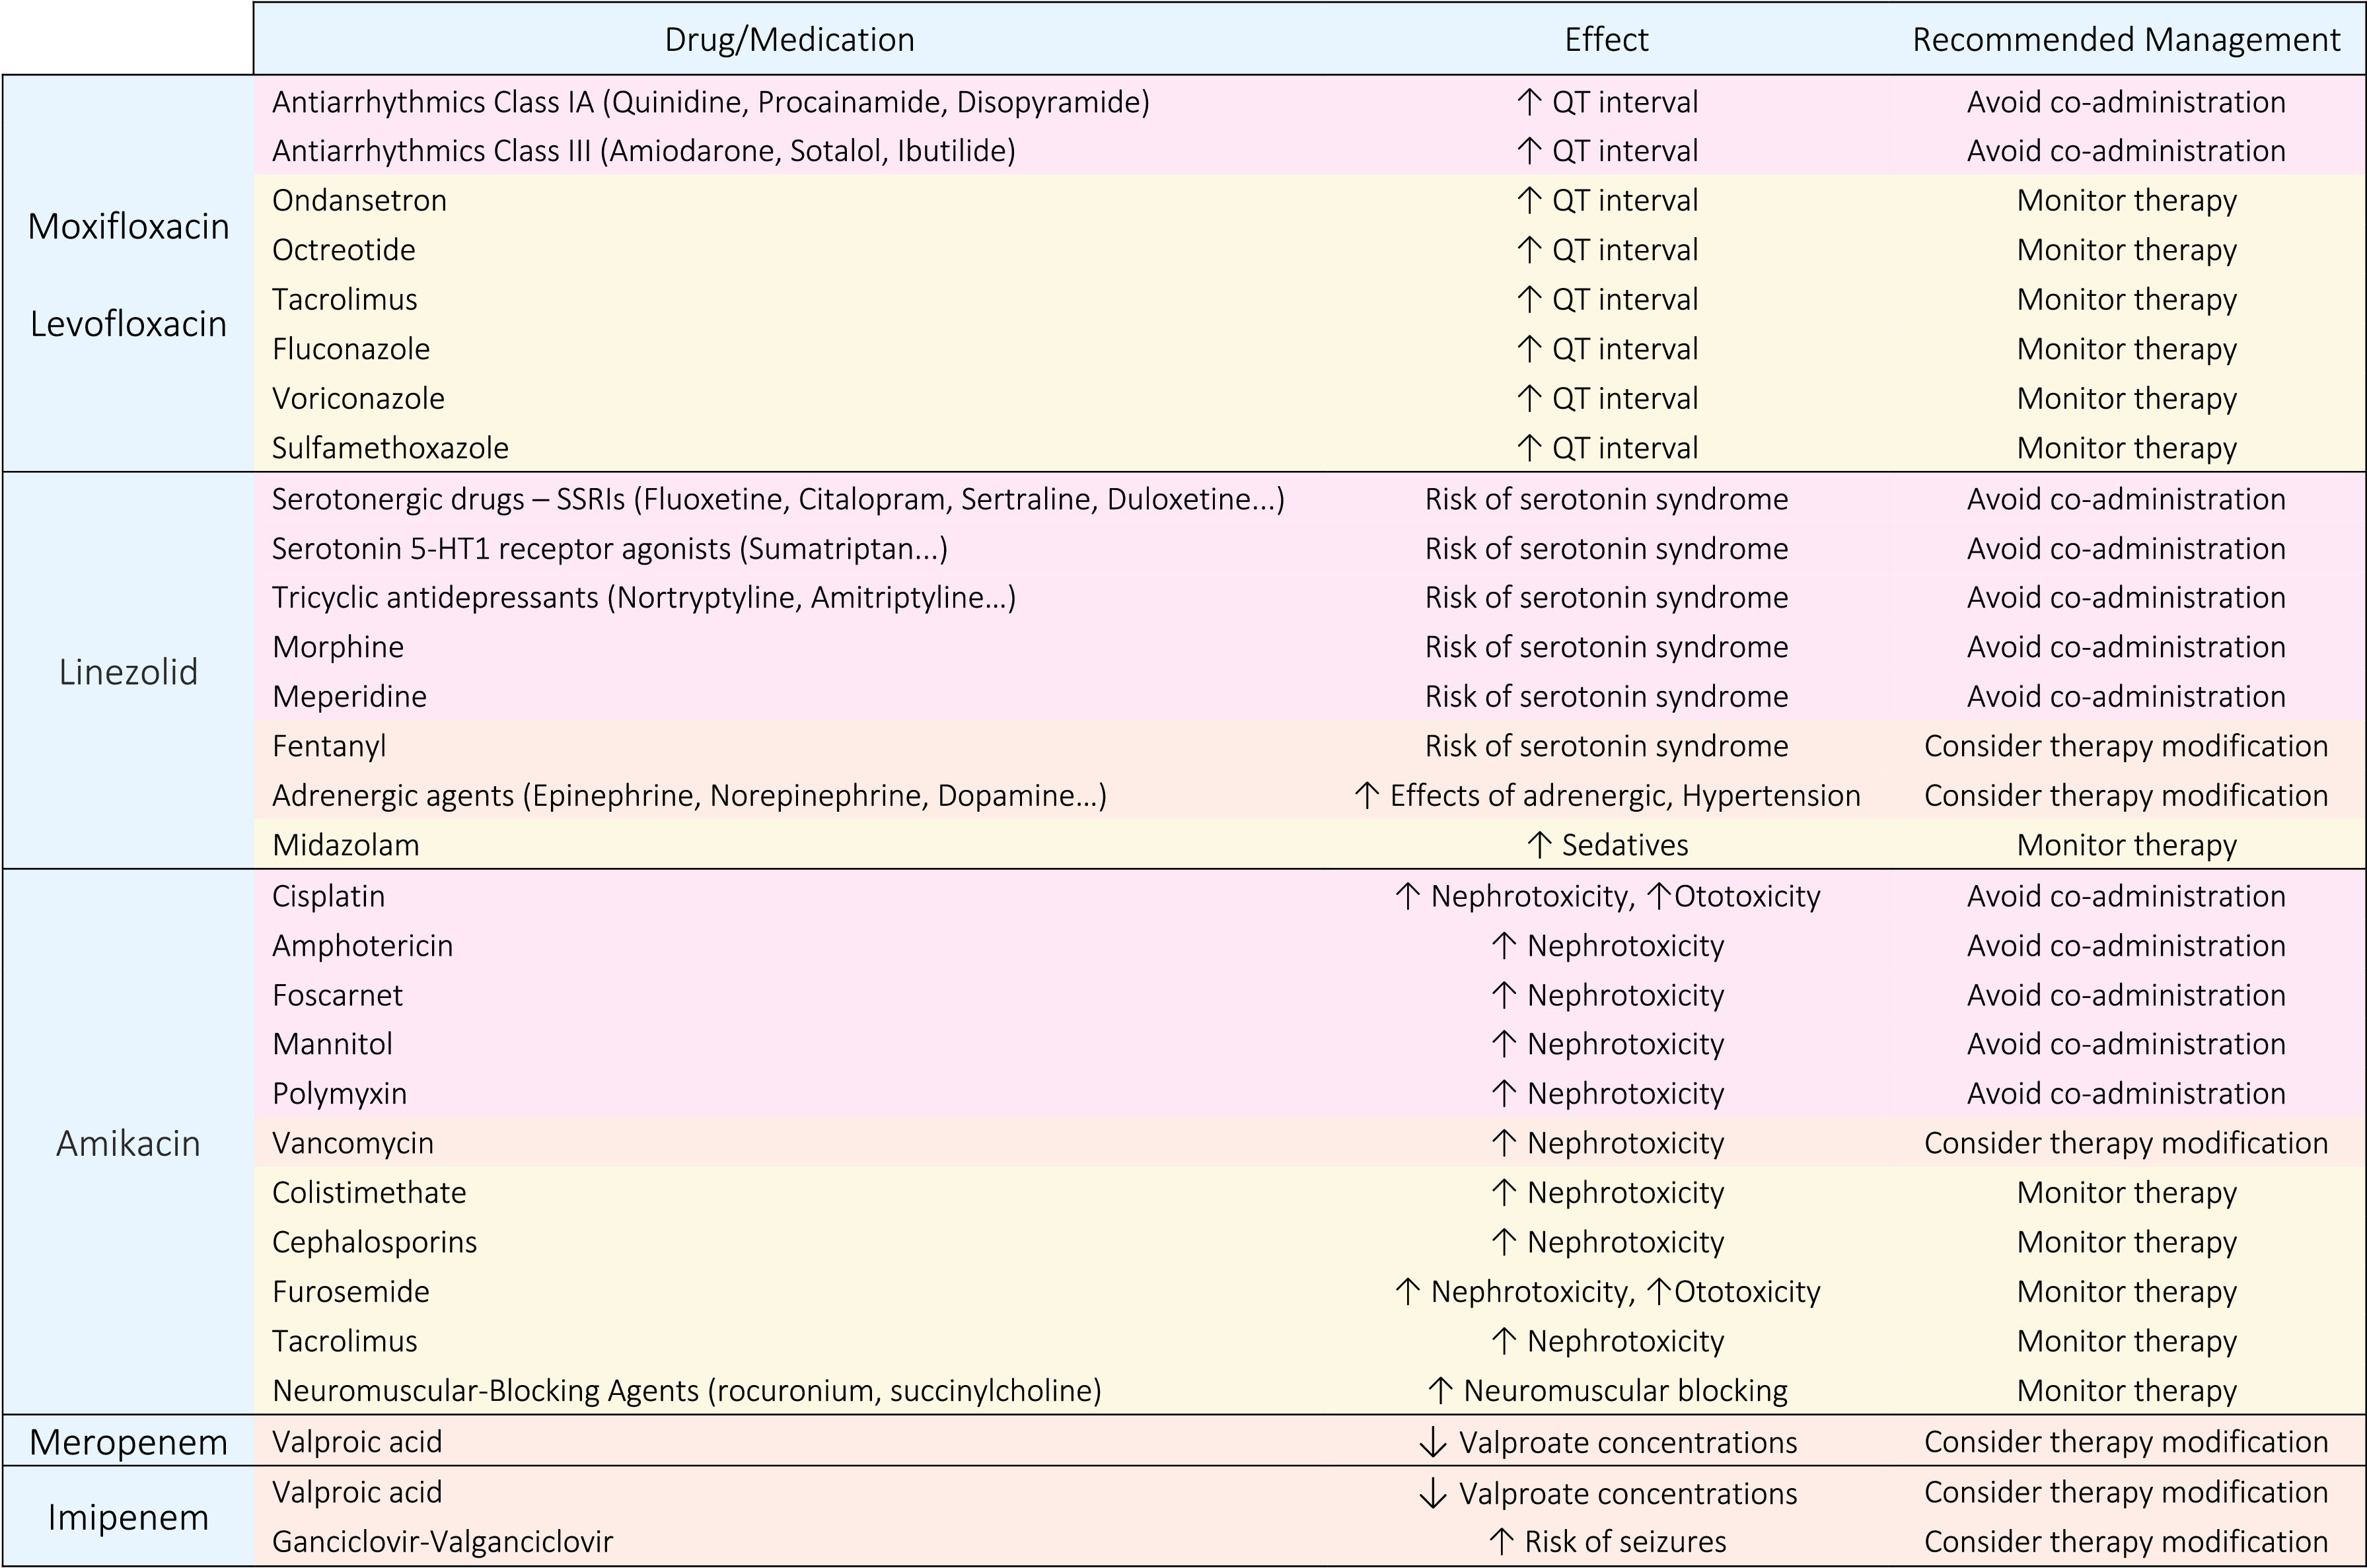The image size is (2367, 1568).
Task: Click the Cisplatin drug entry
Action: click(328, 896)
